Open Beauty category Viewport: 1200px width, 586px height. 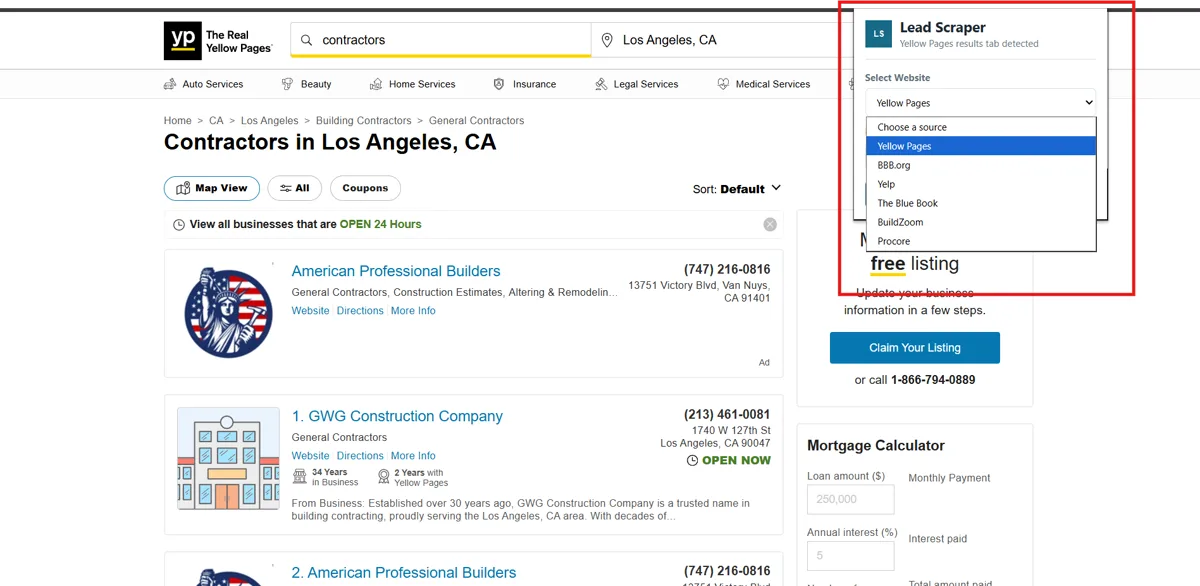coord(306,84)
